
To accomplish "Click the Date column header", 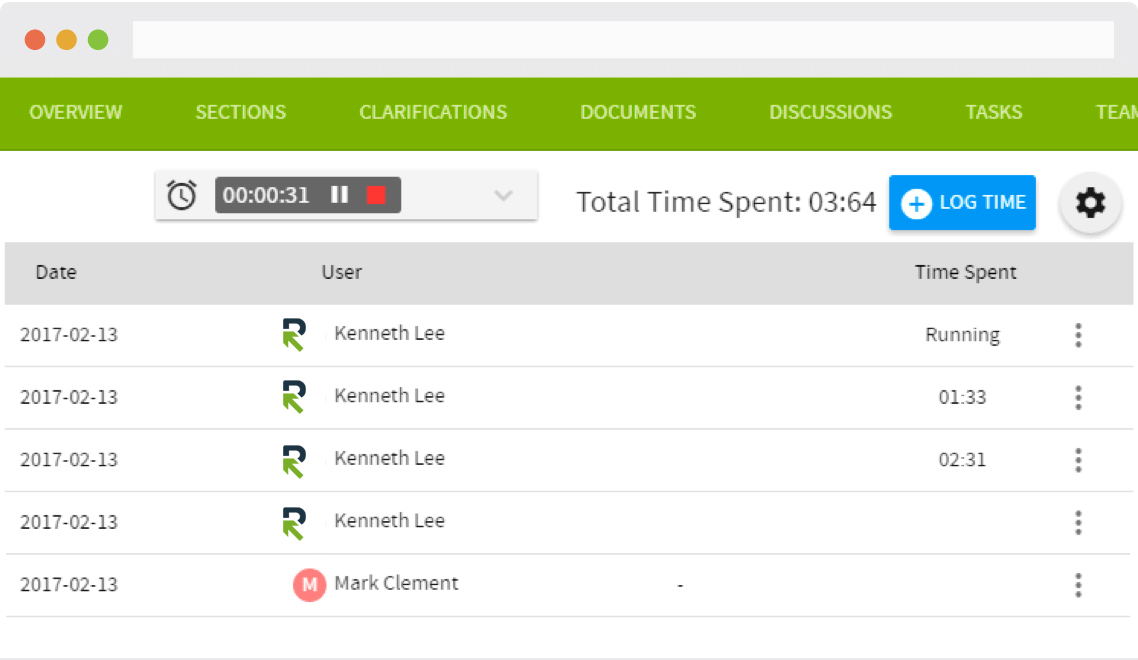I will (x=56, y=272).
